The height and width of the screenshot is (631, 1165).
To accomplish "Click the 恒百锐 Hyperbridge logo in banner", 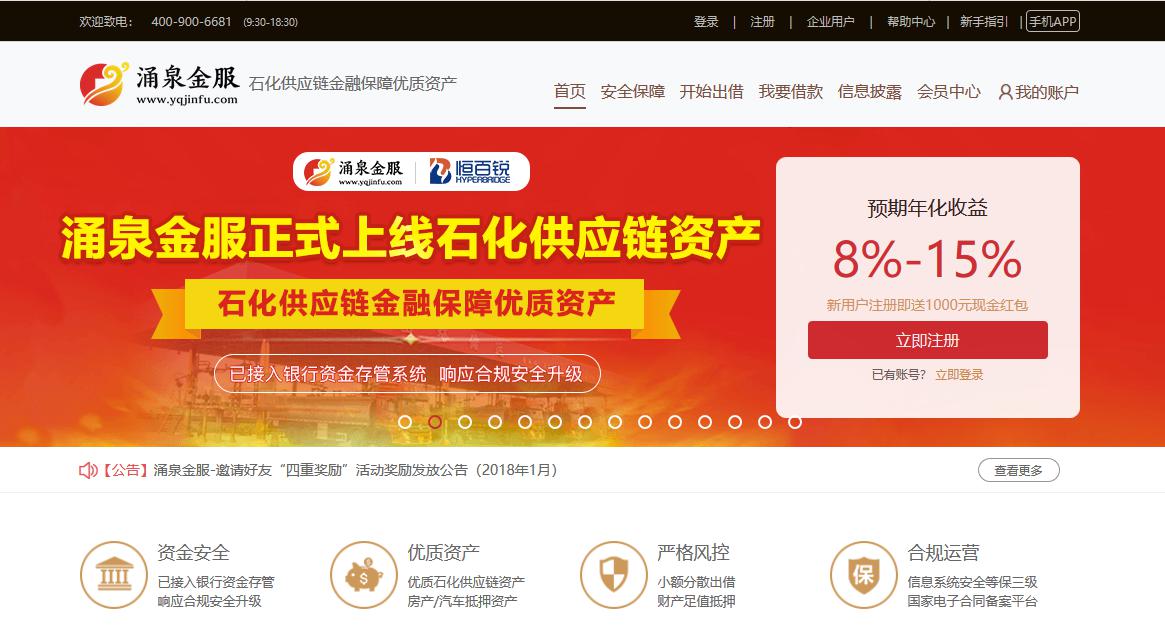I will tap(470, 172).
